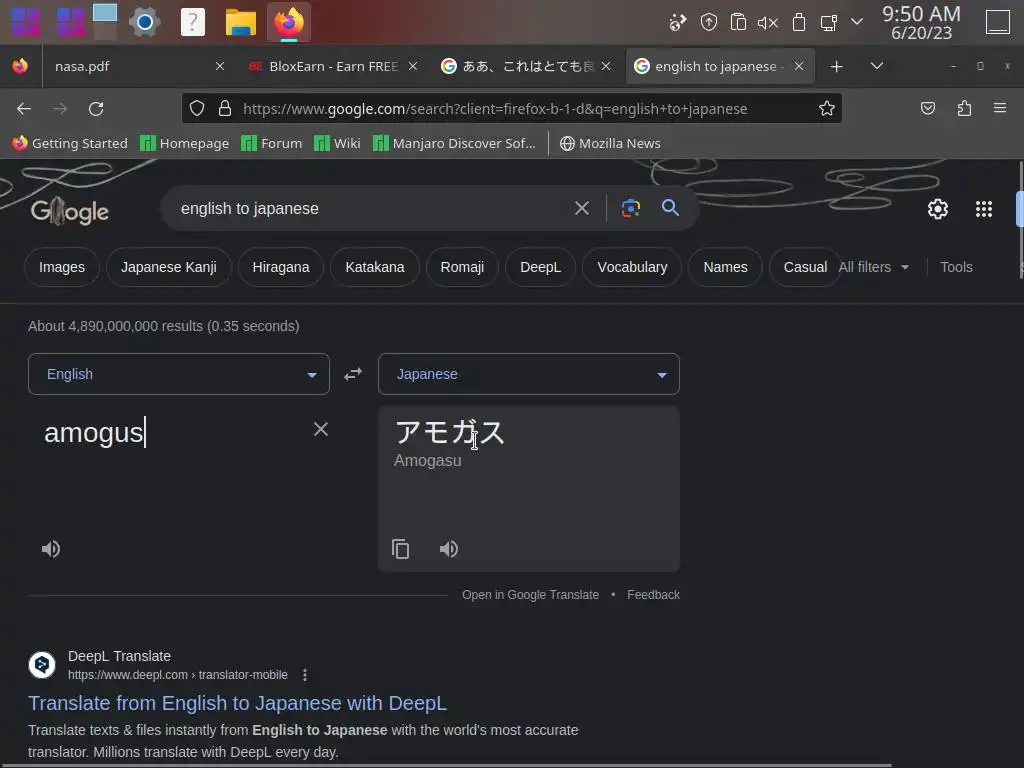Select the Hiragana filter chip
The image size is (1024, 768).
[x=281, y=267]
